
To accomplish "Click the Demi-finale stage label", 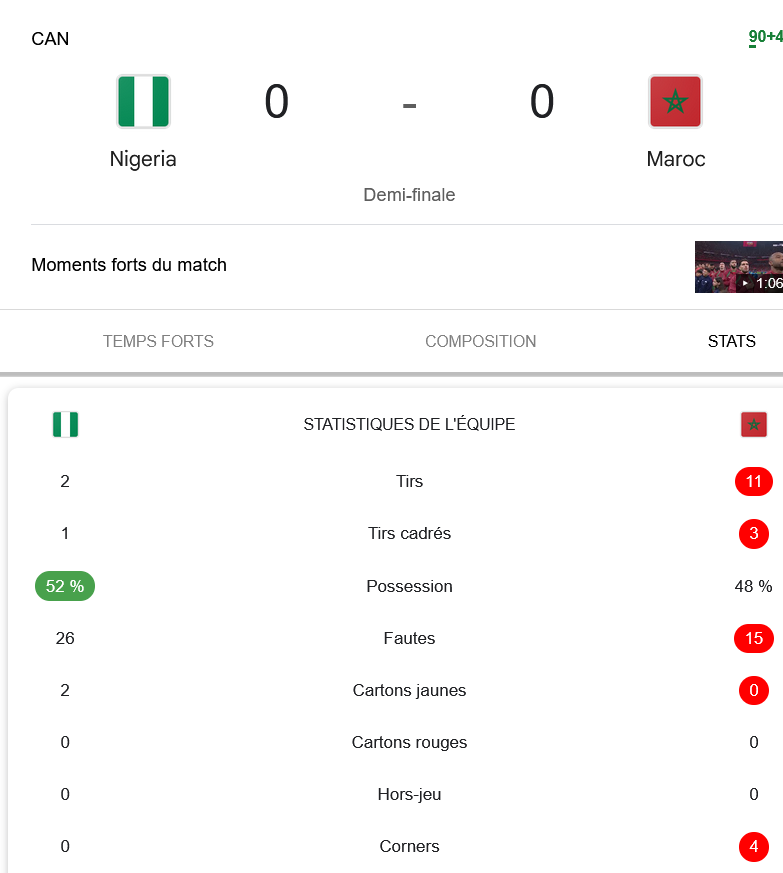I will [x=409, y=195].
